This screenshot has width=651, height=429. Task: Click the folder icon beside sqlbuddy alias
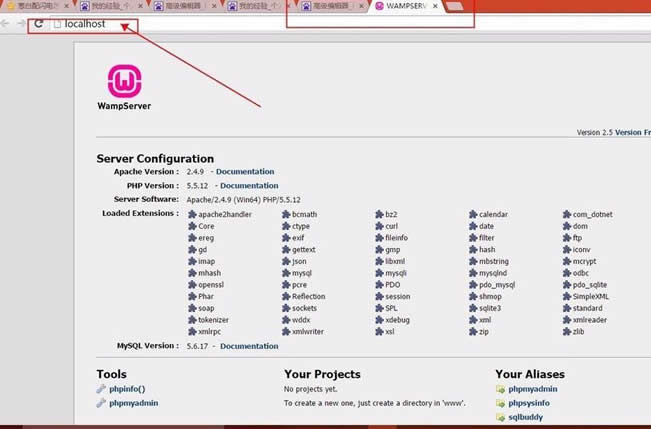[x=500, y=417]
